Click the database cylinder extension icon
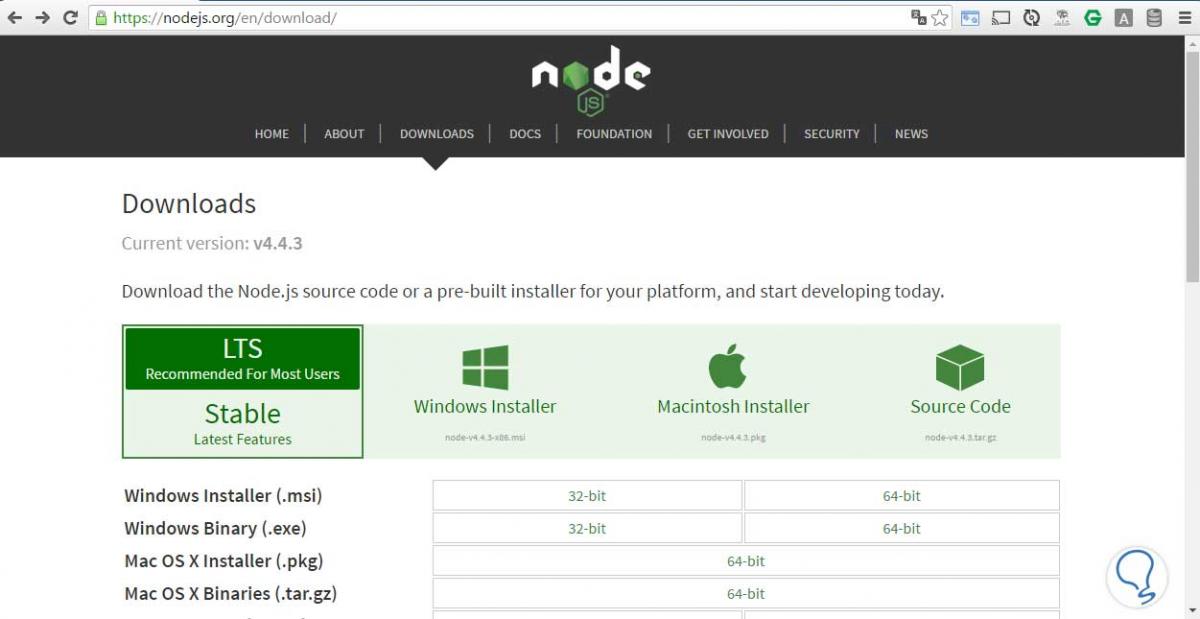Viewport: 1200px width, 619px height. [x=1154, y=17]
